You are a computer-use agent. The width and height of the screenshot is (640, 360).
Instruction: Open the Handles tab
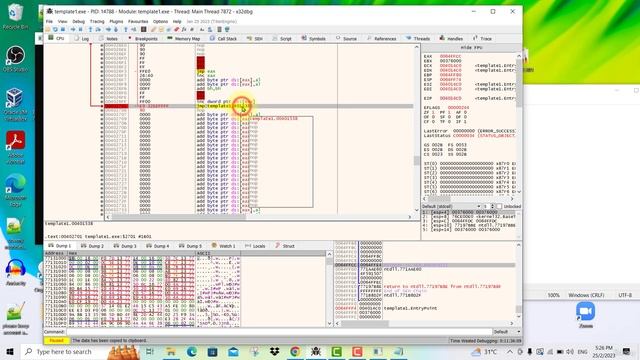[x=451, y=38]
